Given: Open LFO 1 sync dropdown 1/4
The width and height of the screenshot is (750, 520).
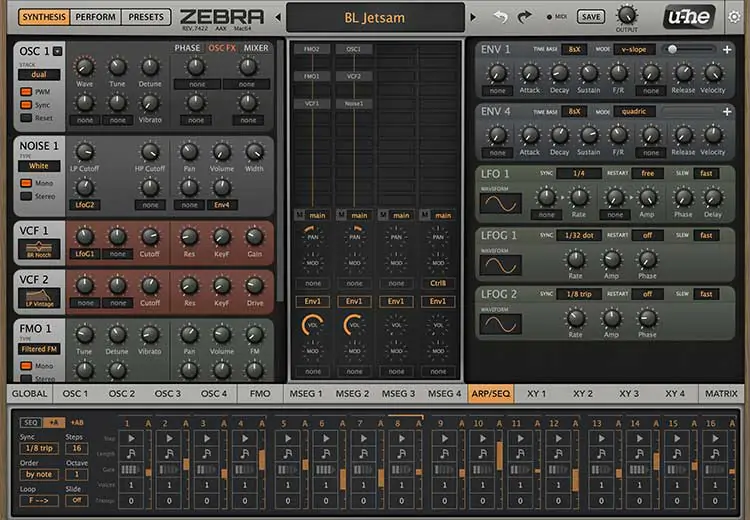Looking at the screenshot, I should (x=579, y=173).
